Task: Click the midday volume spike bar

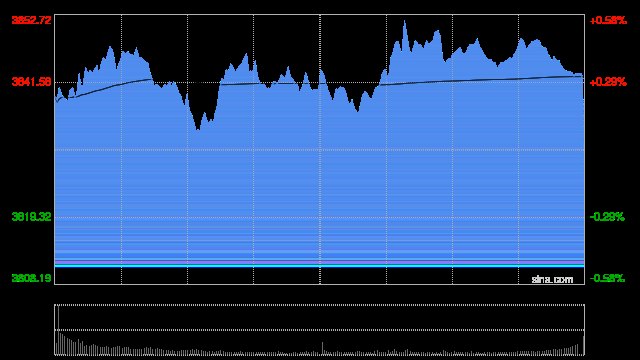Action: (x=322, y=348)
